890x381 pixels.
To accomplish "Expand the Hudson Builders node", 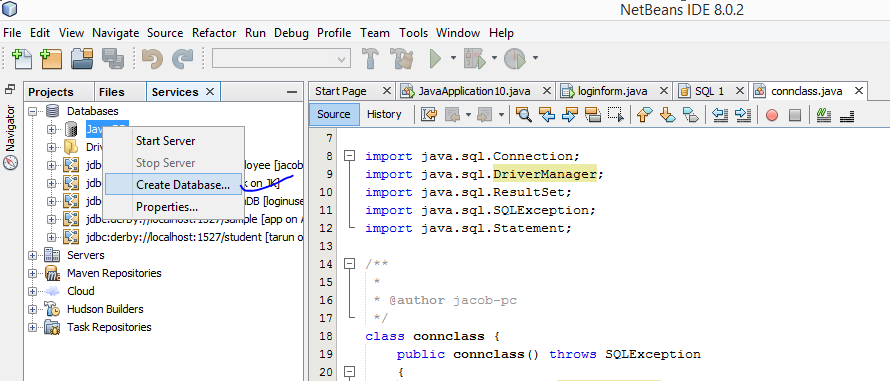I will (32, 309).
